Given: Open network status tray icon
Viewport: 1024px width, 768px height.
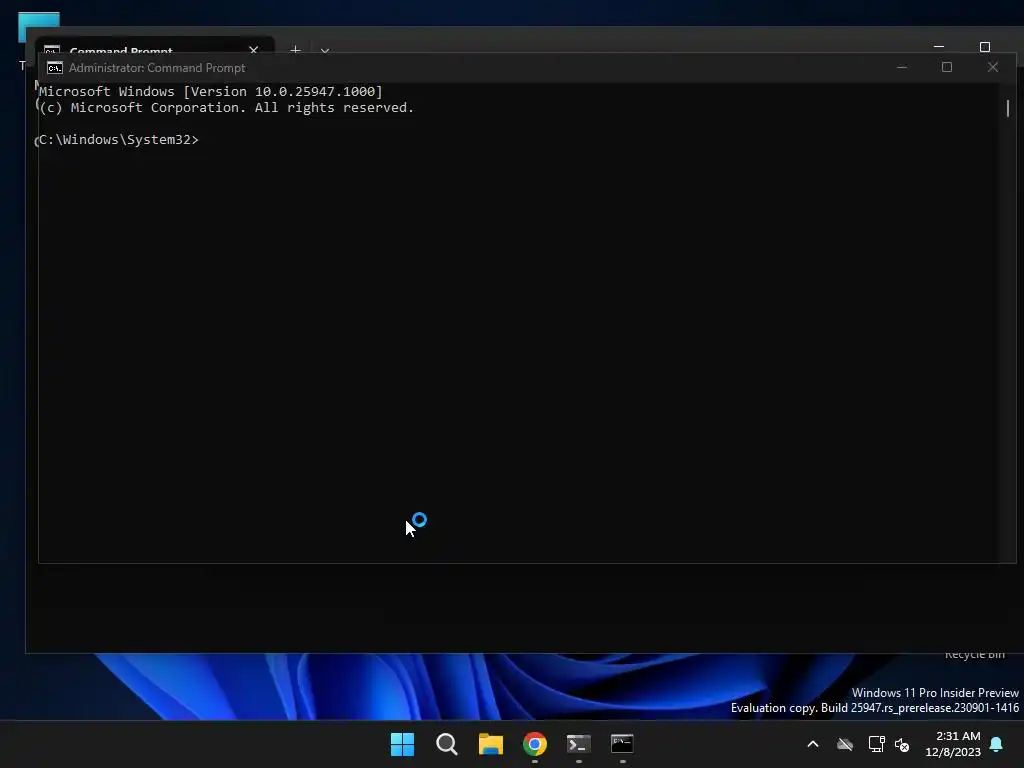Looking at the screenshot, I should [x=876, y=744].
